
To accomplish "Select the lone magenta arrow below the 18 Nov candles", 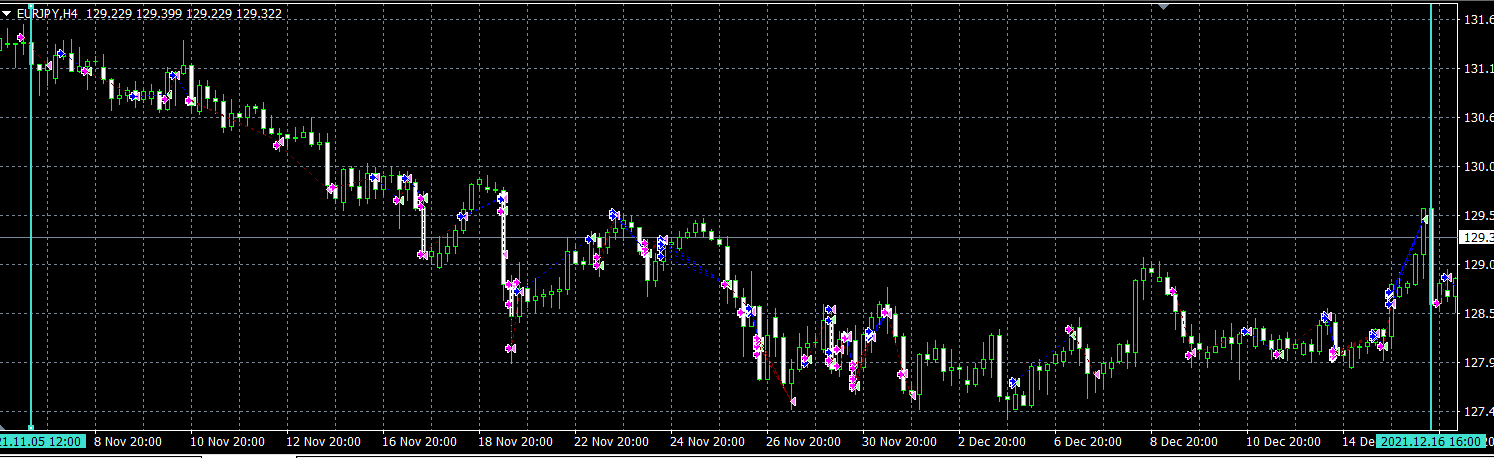I will point(510,348).
